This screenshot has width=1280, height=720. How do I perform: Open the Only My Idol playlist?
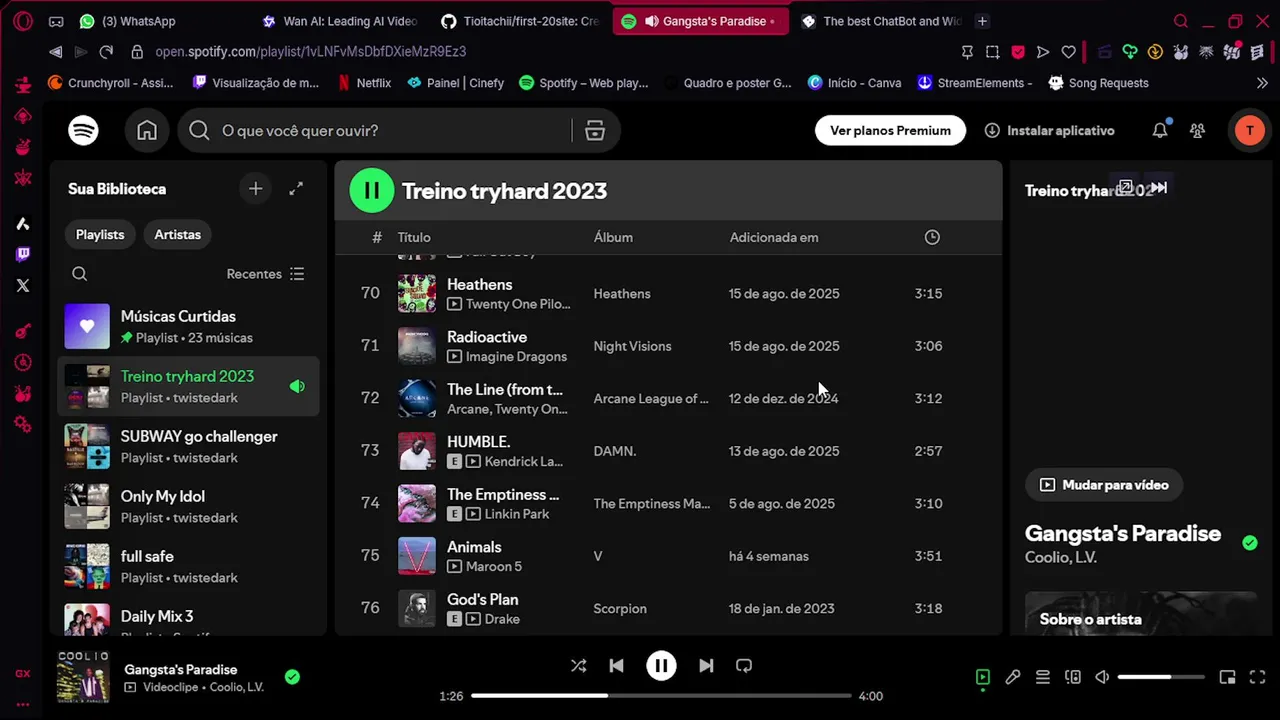pos(188,506)
